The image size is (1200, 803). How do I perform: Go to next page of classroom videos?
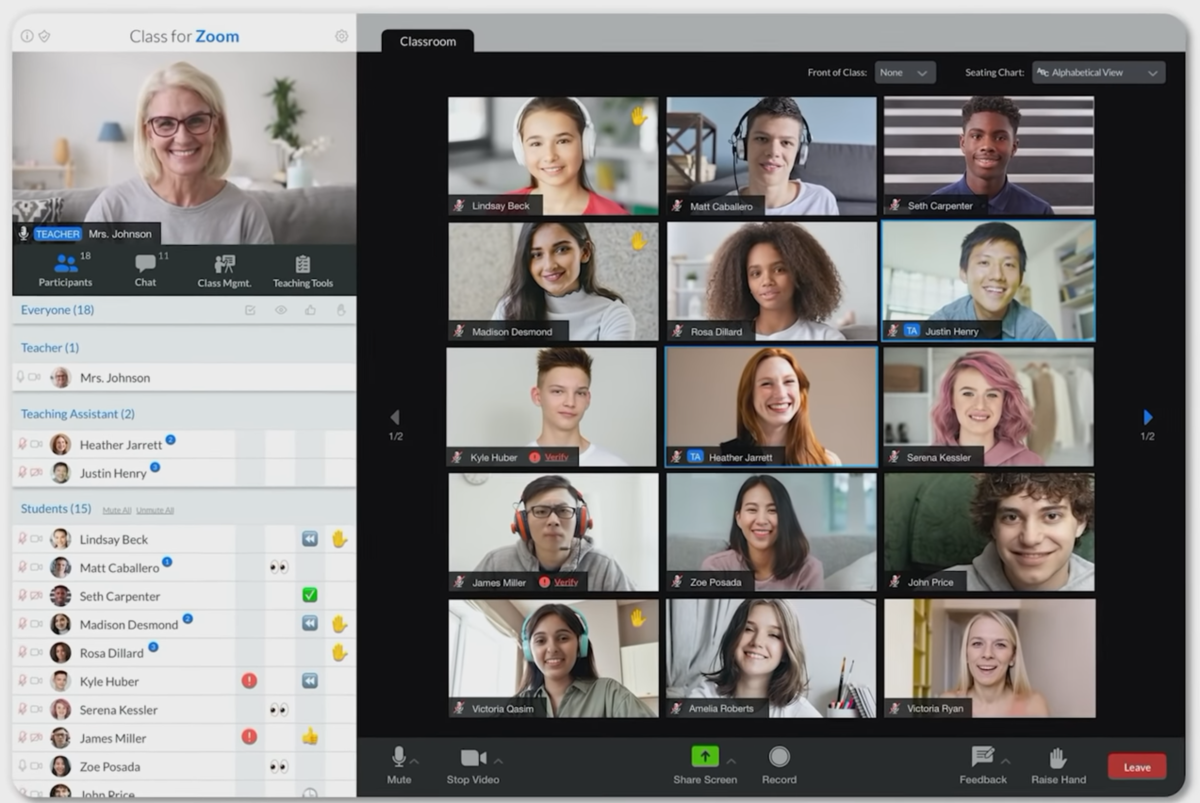(x=1147, y=417)
